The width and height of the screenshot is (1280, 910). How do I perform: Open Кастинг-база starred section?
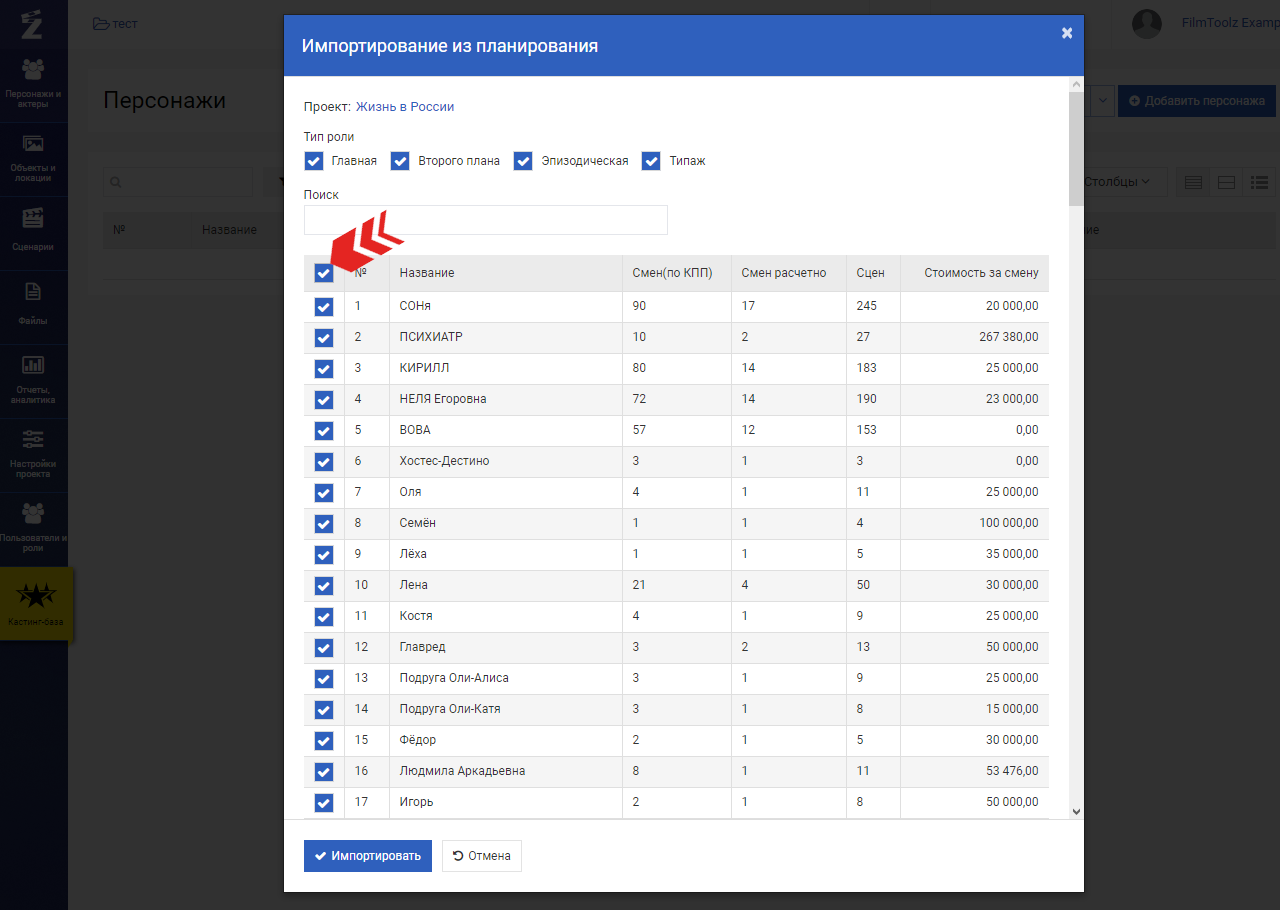(x=36, y=604)
